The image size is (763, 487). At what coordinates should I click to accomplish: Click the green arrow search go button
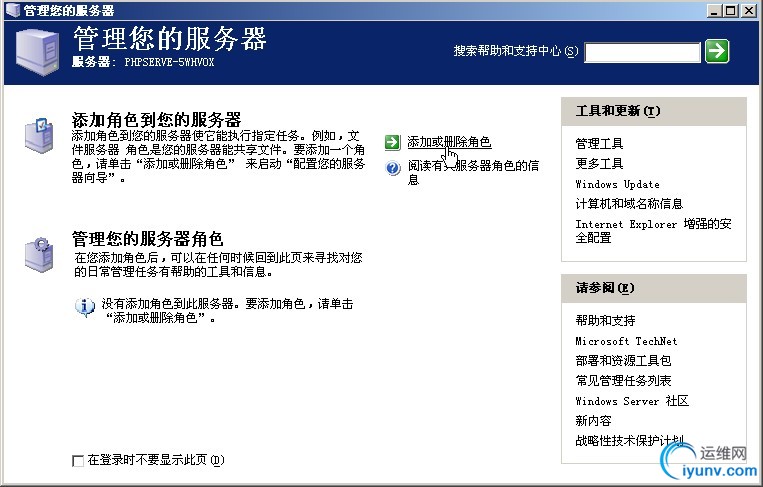pos(717,51)
